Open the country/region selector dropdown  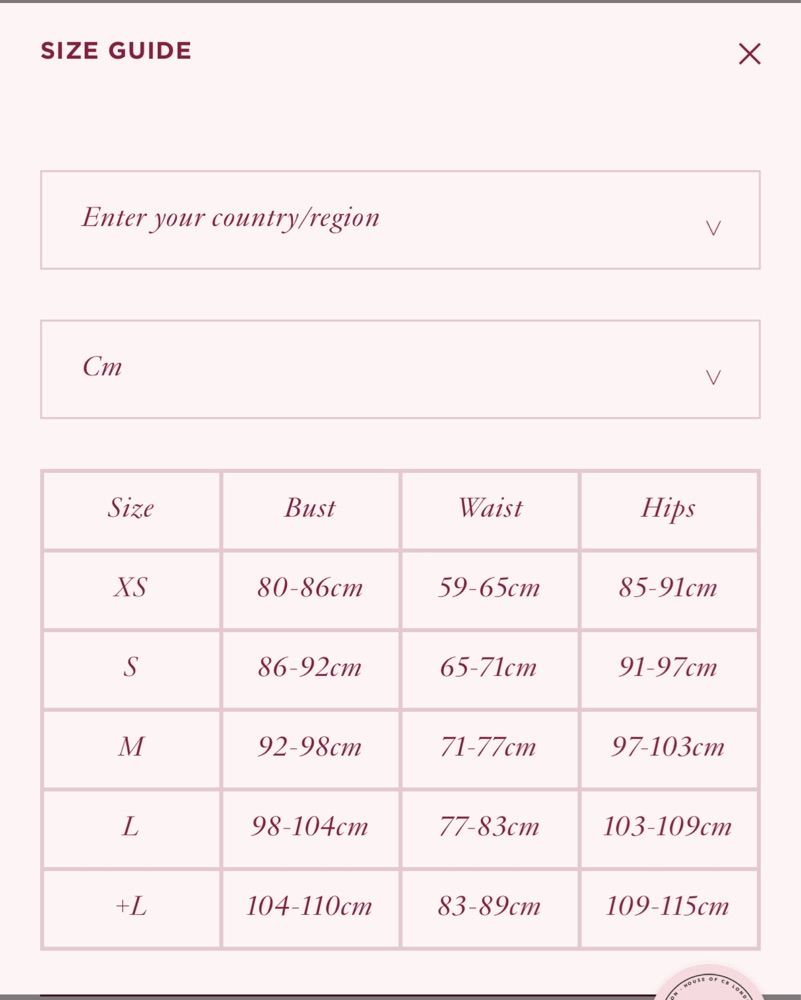400,219
